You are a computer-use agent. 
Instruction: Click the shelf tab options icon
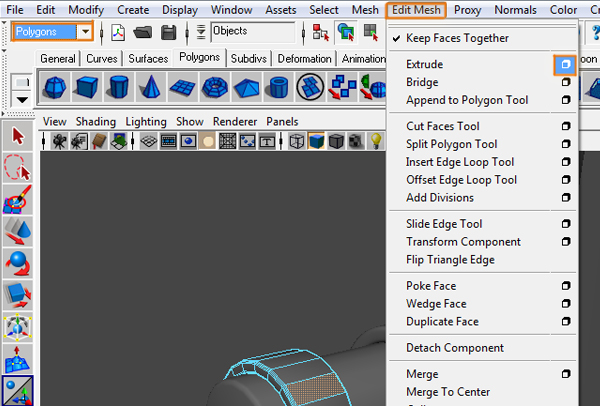click(22, 82)
